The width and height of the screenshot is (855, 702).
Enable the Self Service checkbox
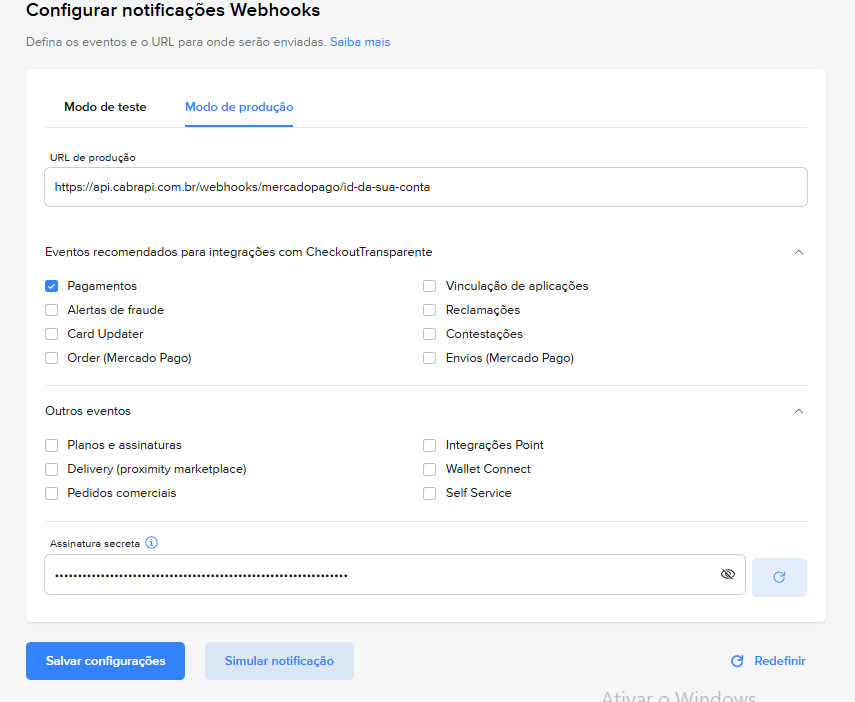[x=430, y=494]
